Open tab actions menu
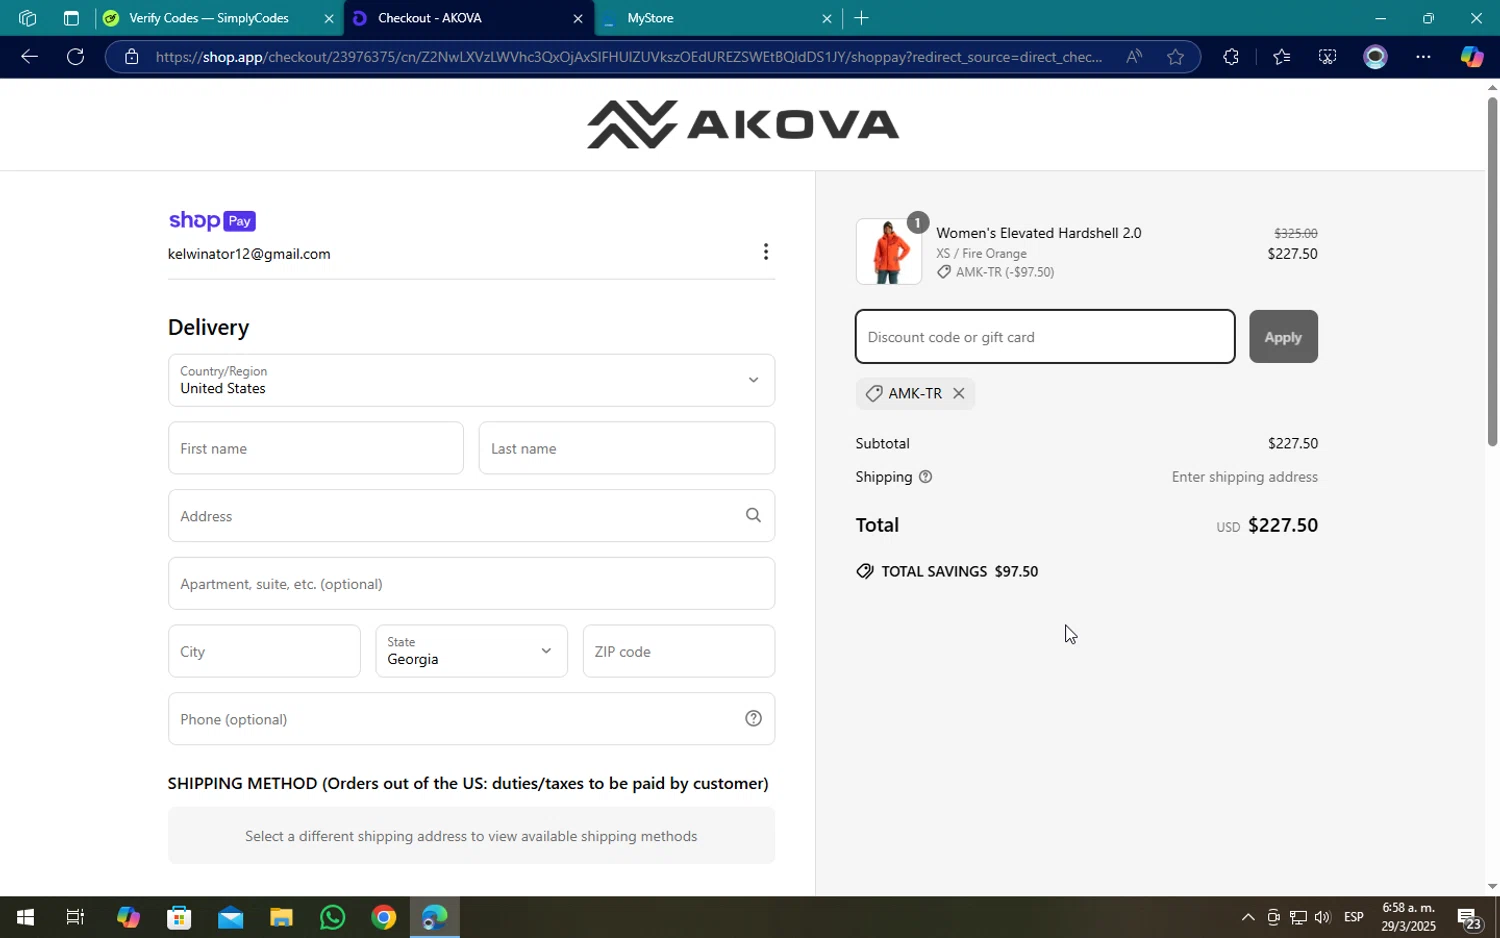This screenshot has height=938, width=1500. coord(71,18)
